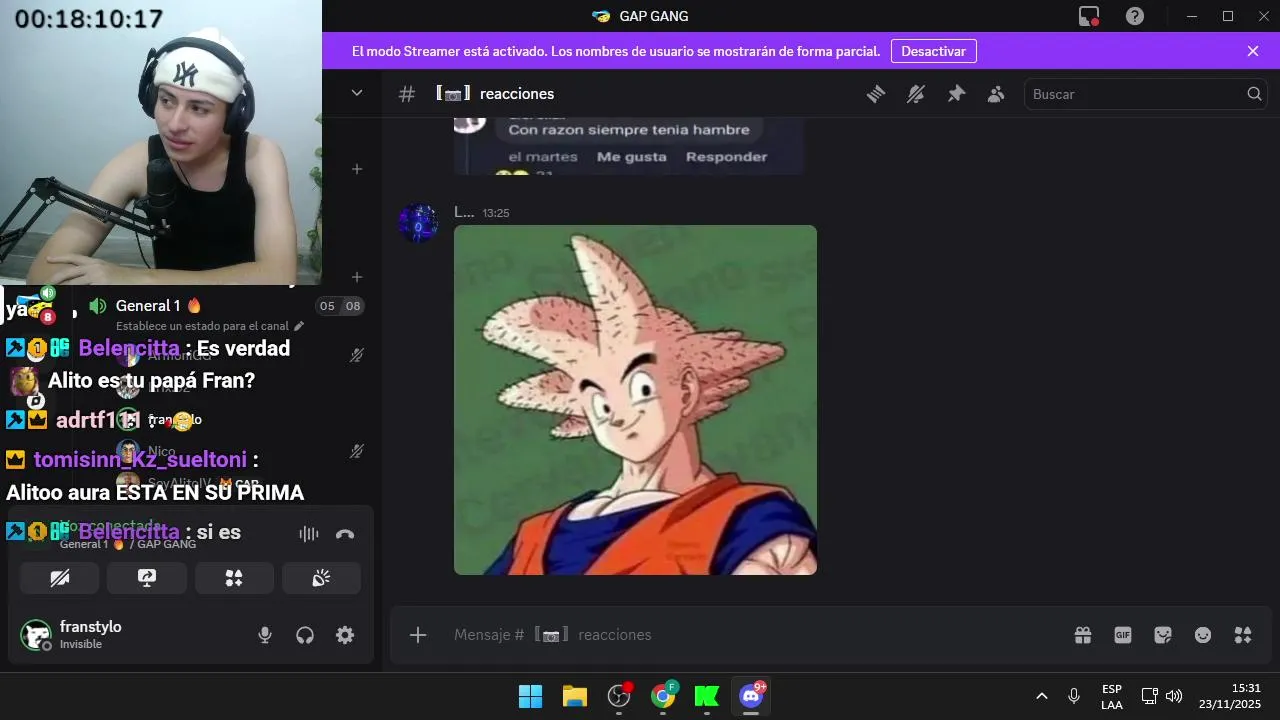Open taskbar volume icon

(1174, 696)
